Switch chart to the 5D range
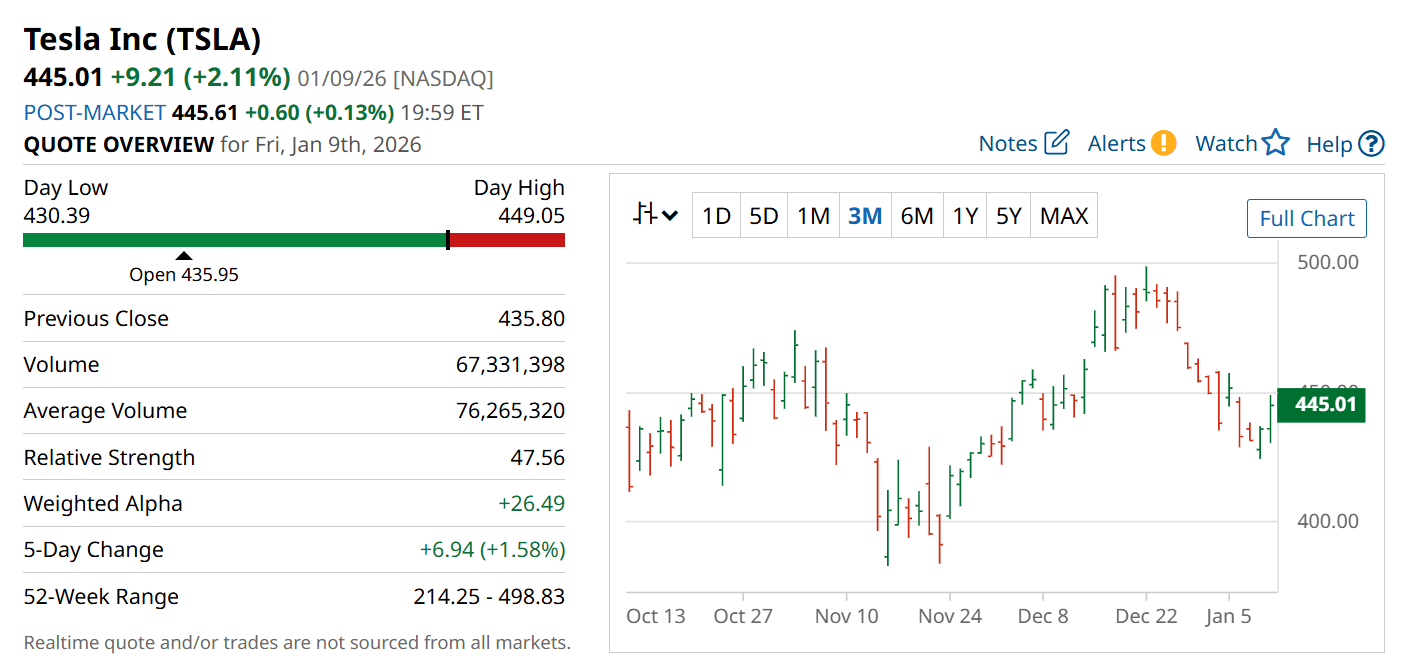 [x=764, y=216]
